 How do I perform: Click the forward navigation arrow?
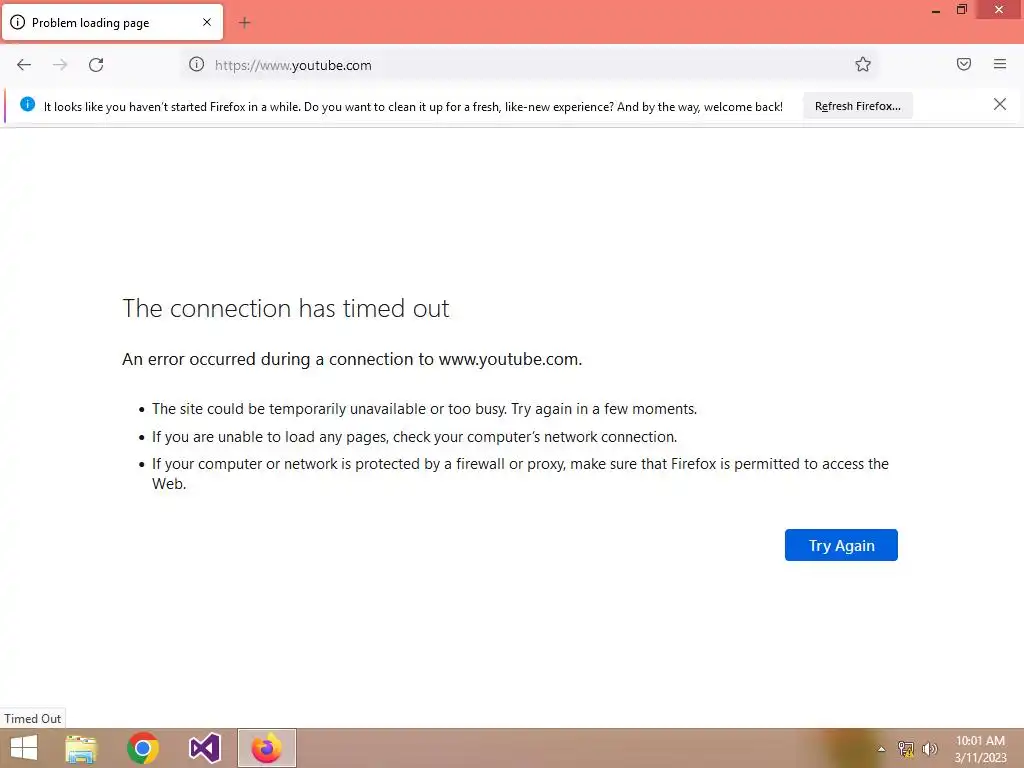pyautogui.click(x=60, y=65)
